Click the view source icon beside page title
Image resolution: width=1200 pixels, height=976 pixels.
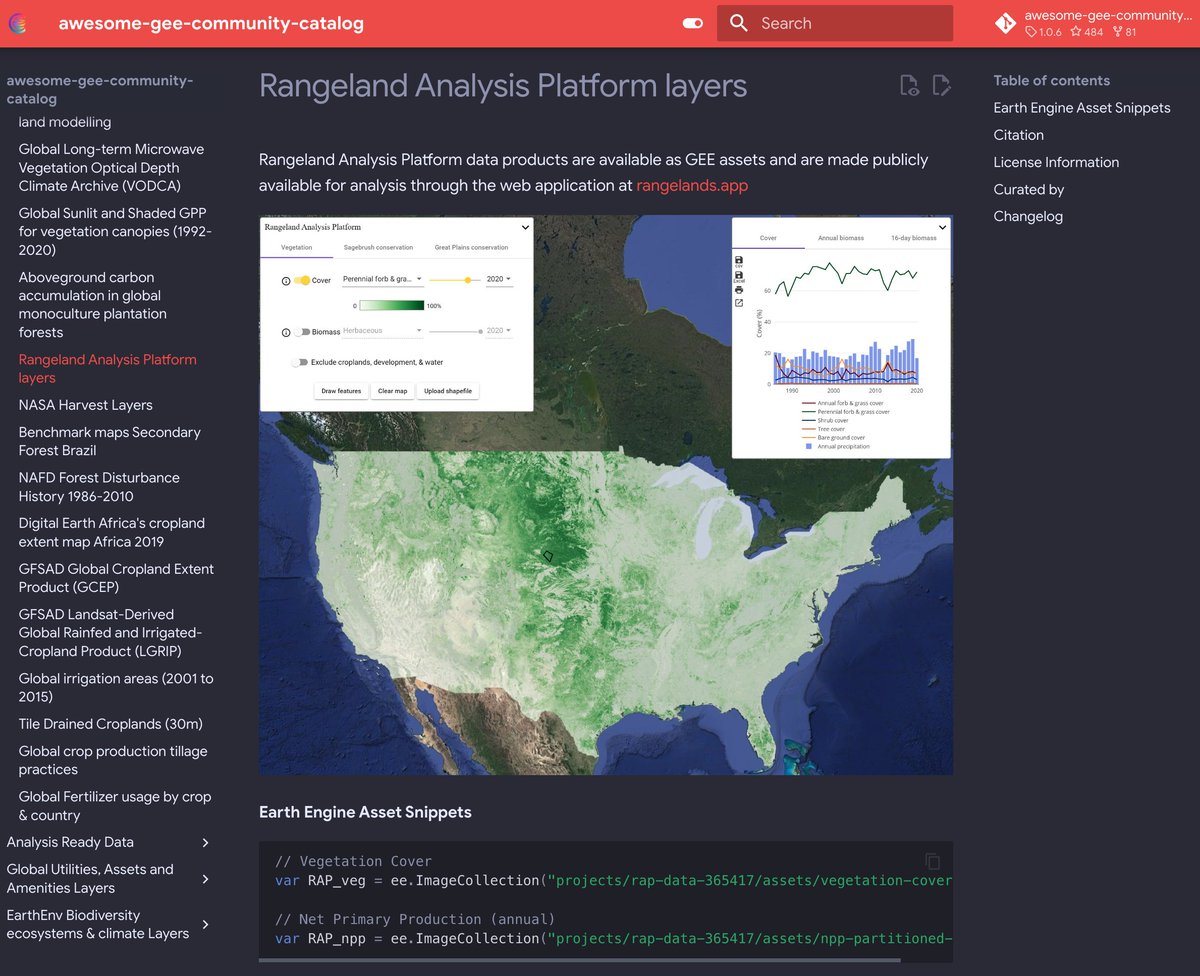(x=909, y=86)
